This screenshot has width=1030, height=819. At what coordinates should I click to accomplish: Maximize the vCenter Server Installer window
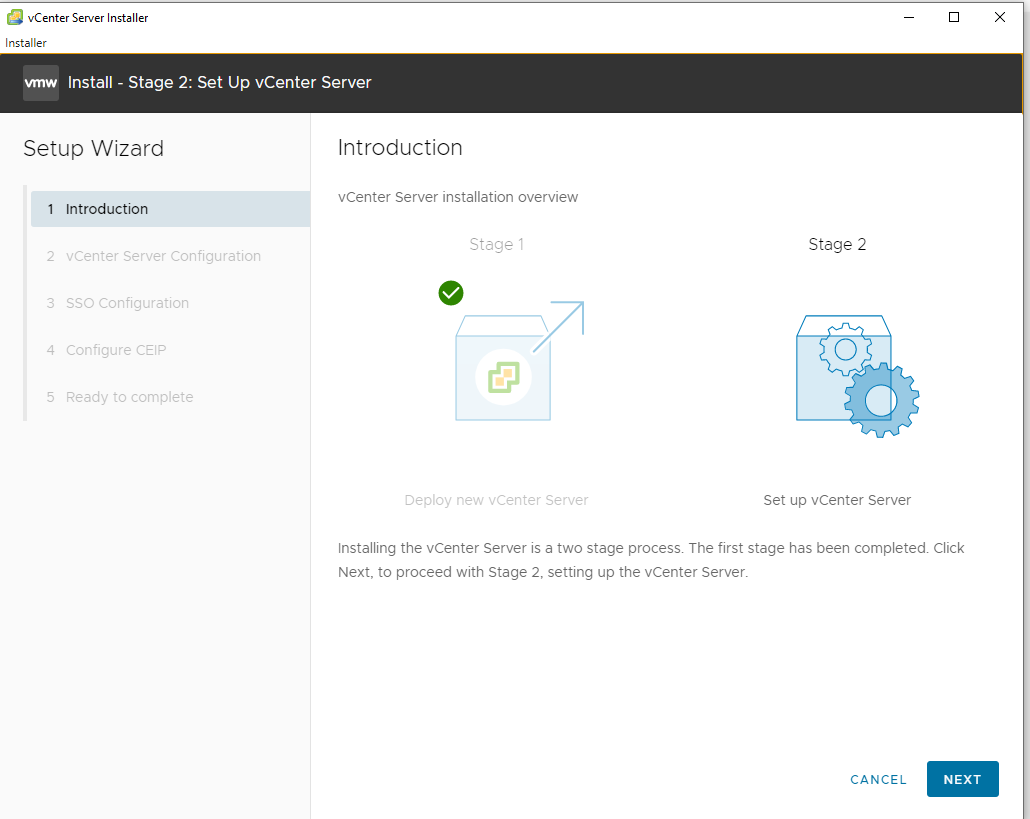(x=954, y=18)
